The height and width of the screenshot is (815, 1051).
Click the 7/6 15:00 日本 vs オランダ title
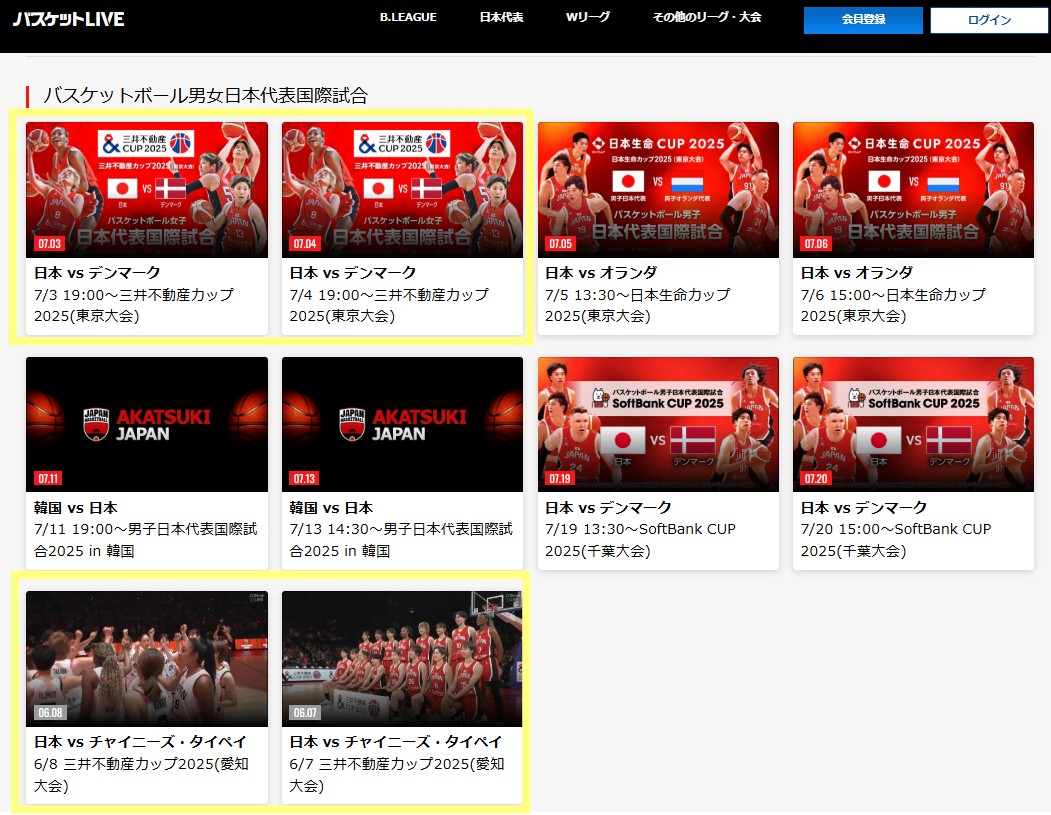click(857, 273)
